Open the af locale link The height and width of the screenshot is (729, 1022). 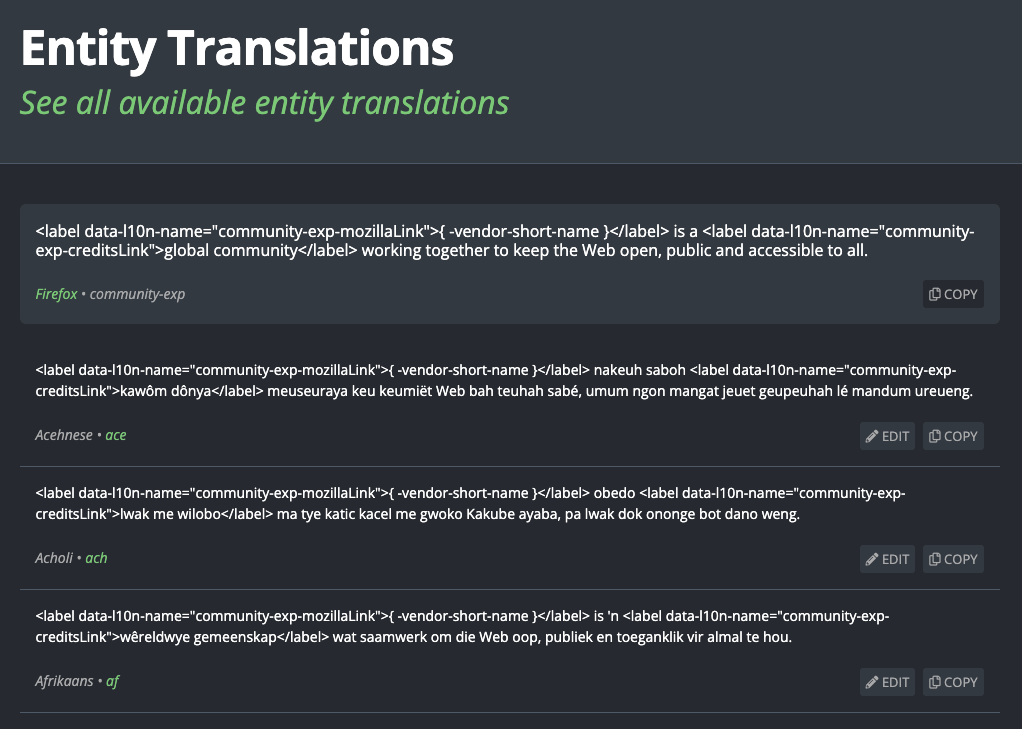click(x=112, y=681)
